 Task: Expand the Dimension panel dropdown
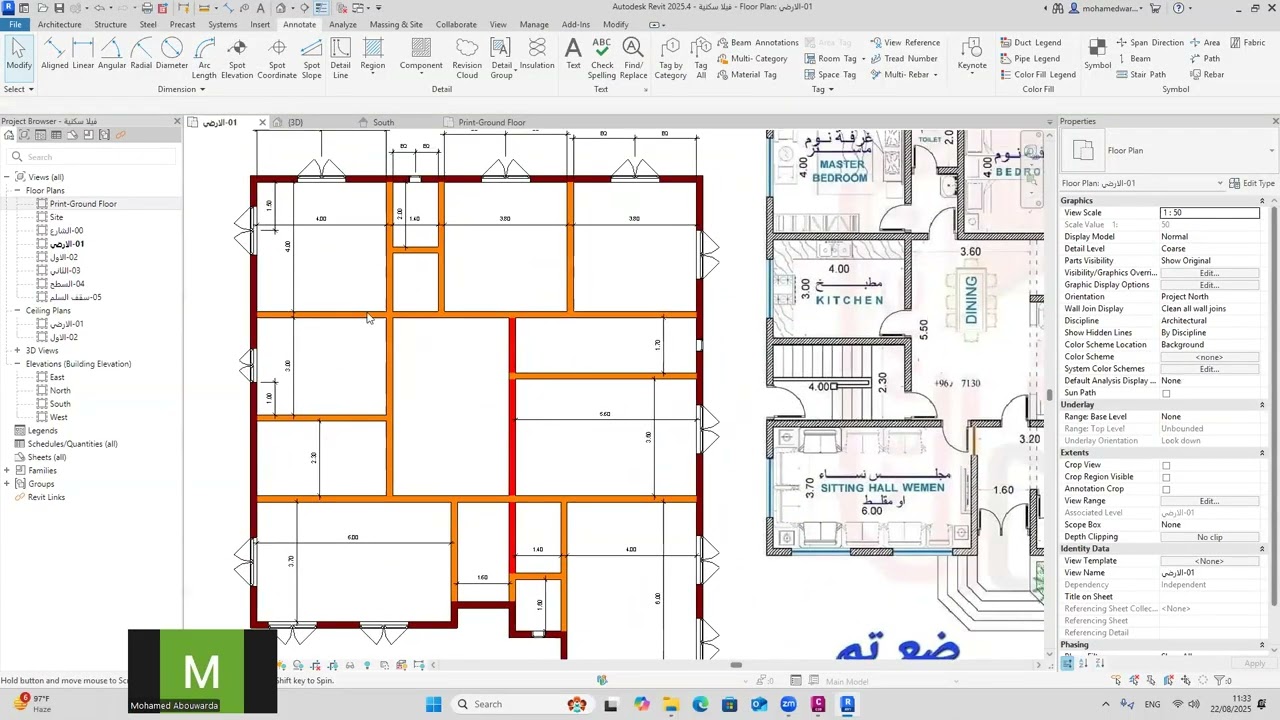[x=181, y=90]
